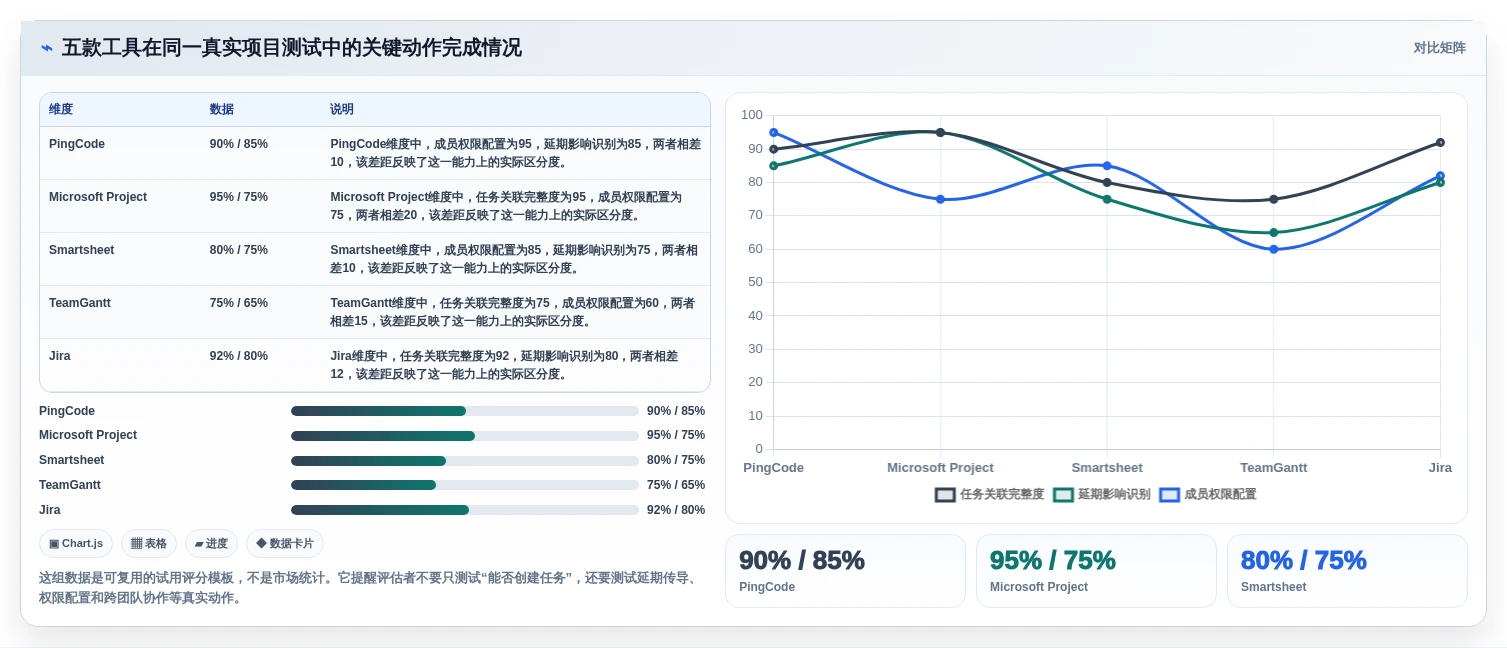This screenshot has width=1507, height=648.
Task: Click PingCode progress bar
Action: [465, 411]
